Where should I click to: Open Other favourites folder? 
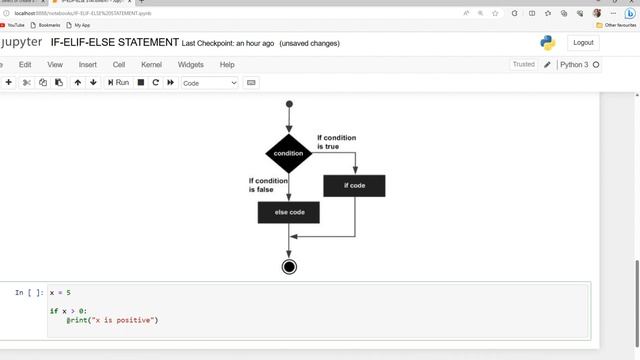coord(616,25)
